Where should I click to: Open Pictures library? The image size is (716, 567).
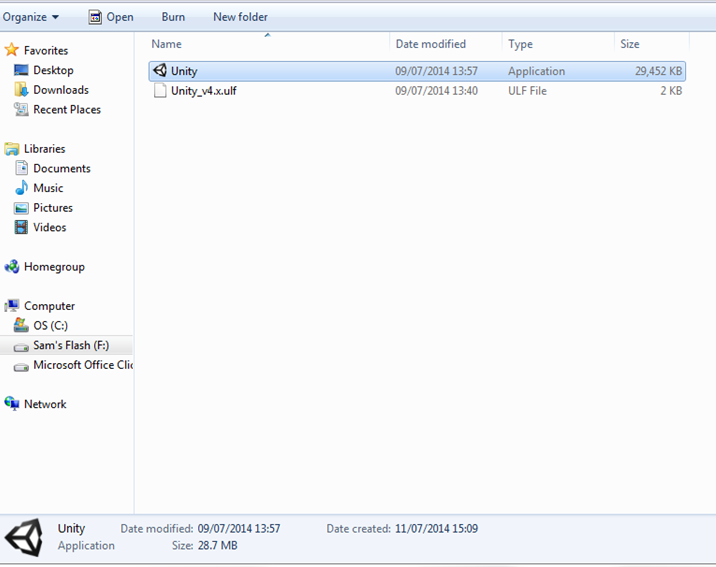pos(53,208)
